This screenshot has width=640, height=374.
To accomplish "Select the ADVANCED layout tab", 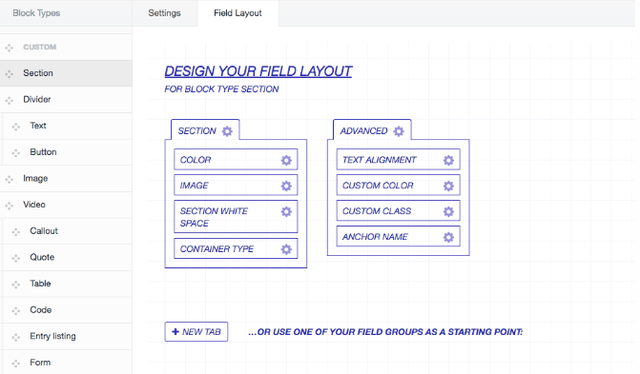I will tap(372, 130).
